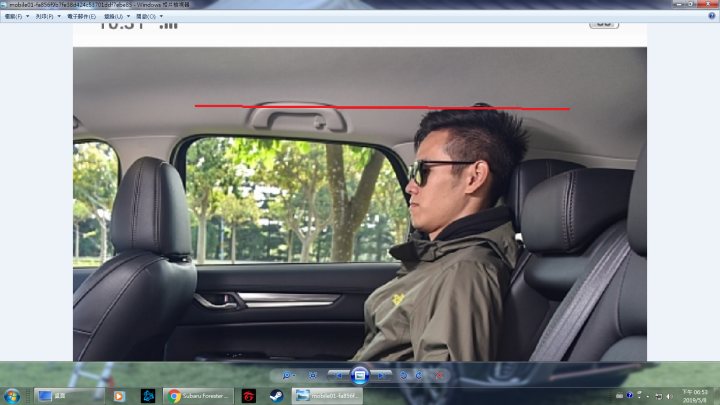Open the taskbar clock and date

tap(694, 396)
